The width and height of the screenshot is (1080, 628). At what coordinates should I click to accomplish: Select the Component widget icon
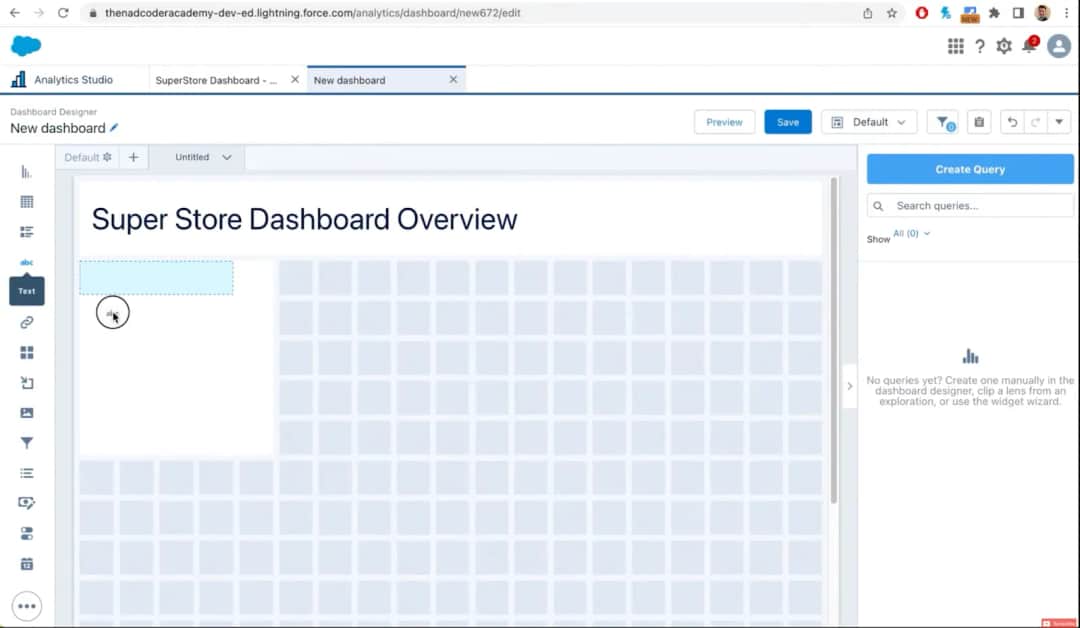[26, 383]
